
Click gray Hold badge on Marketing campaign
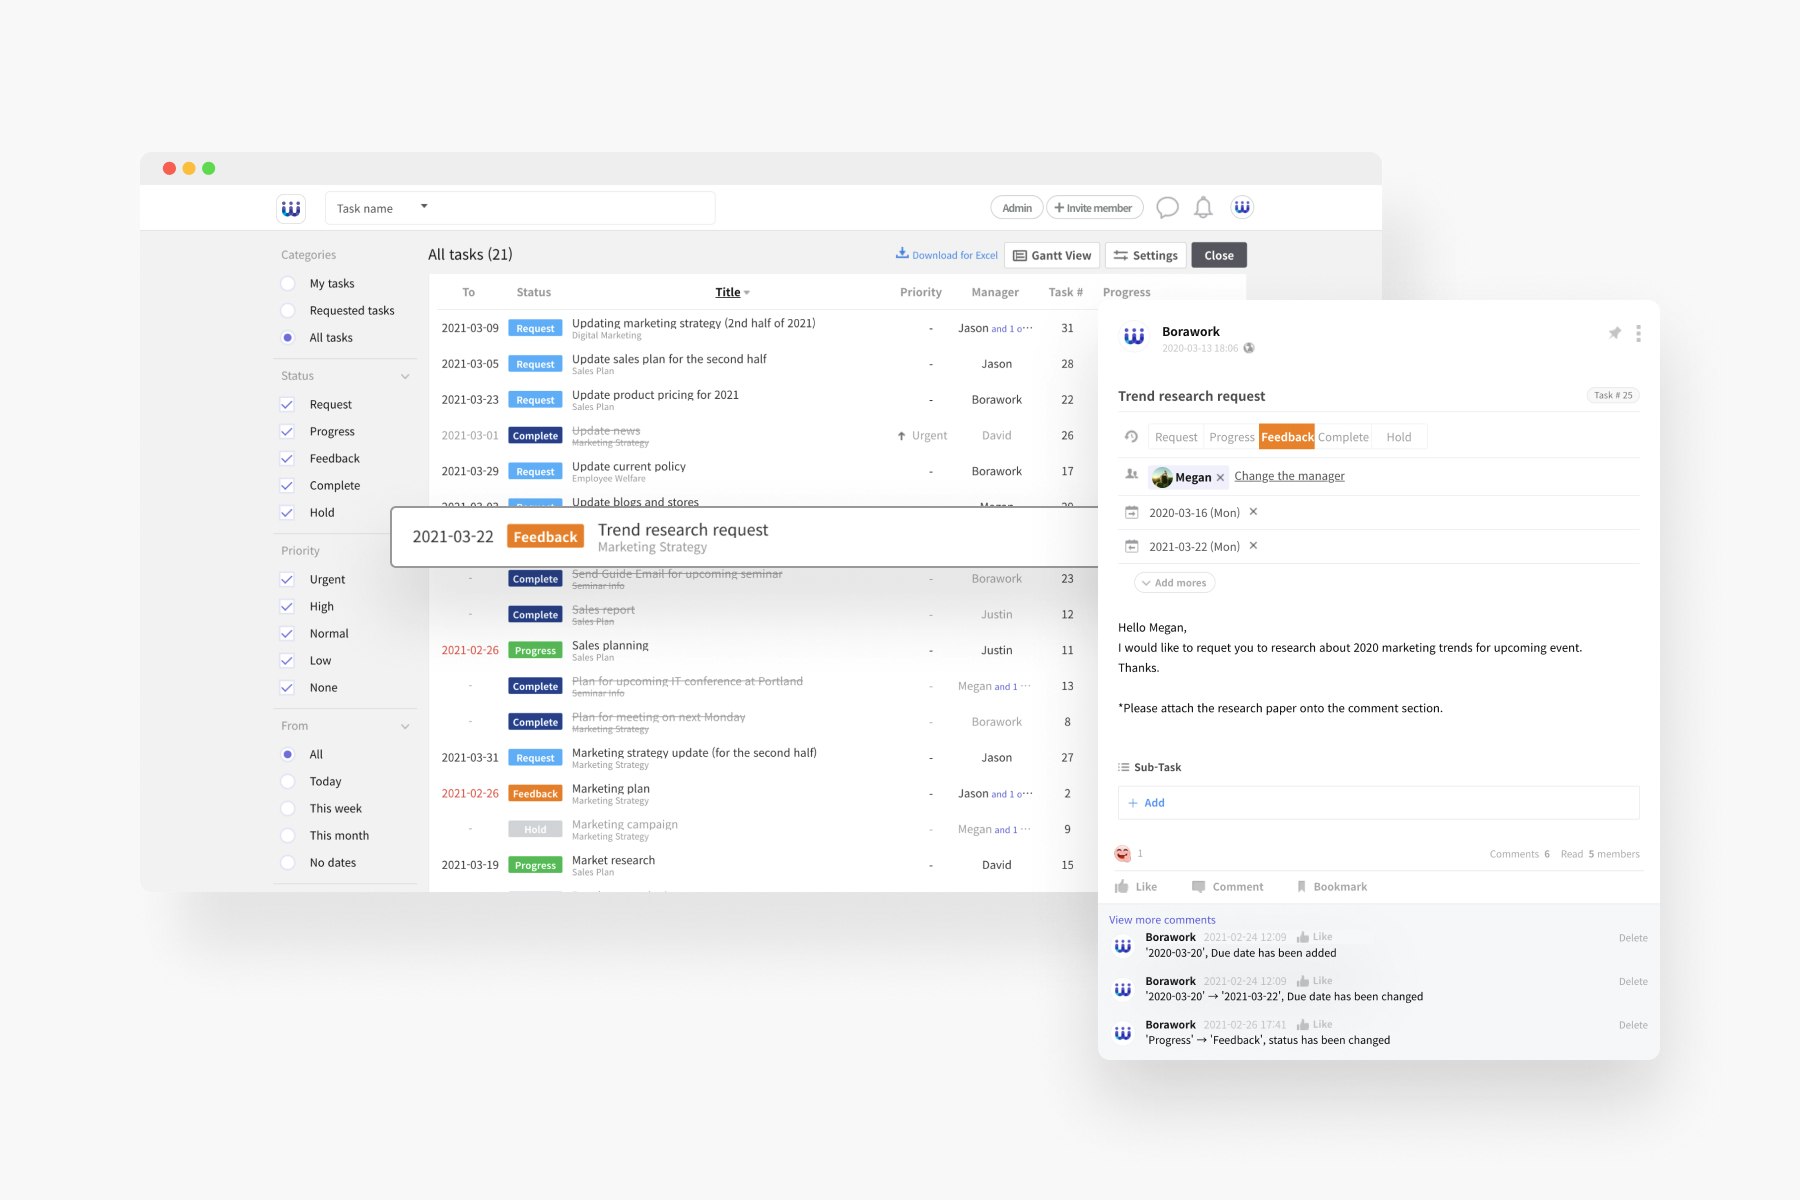535,830
